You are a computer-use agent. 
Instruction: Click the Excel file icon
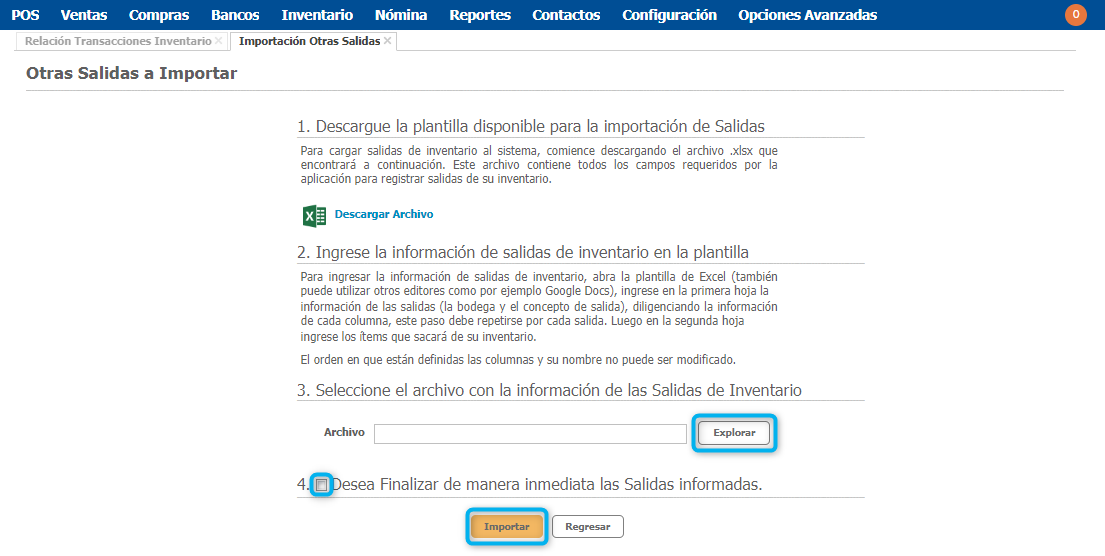coord(314,215)
